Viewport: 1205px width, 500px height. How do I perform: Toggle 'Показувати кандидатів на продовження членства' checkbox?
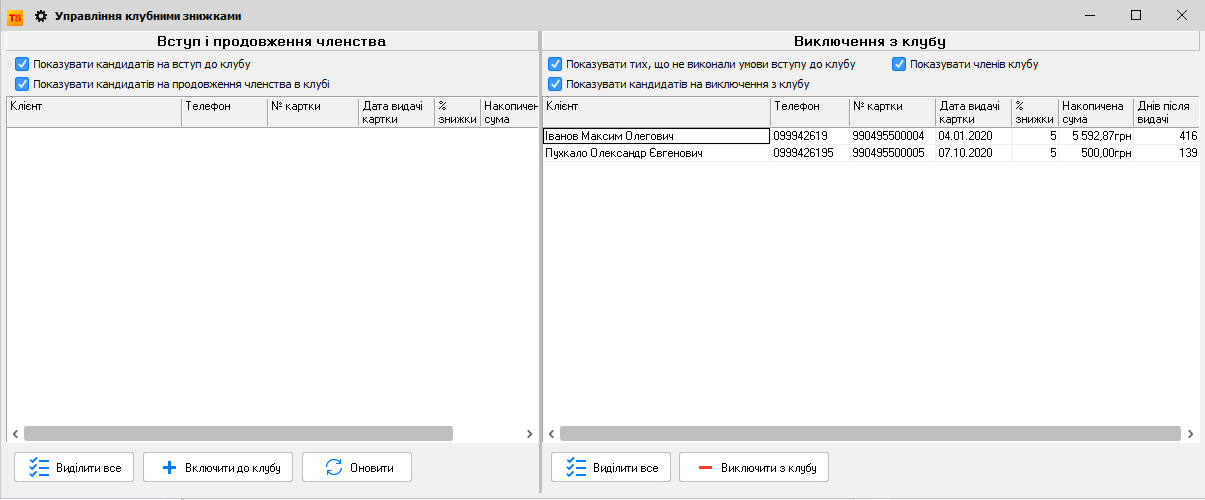[x=22, y=84]
